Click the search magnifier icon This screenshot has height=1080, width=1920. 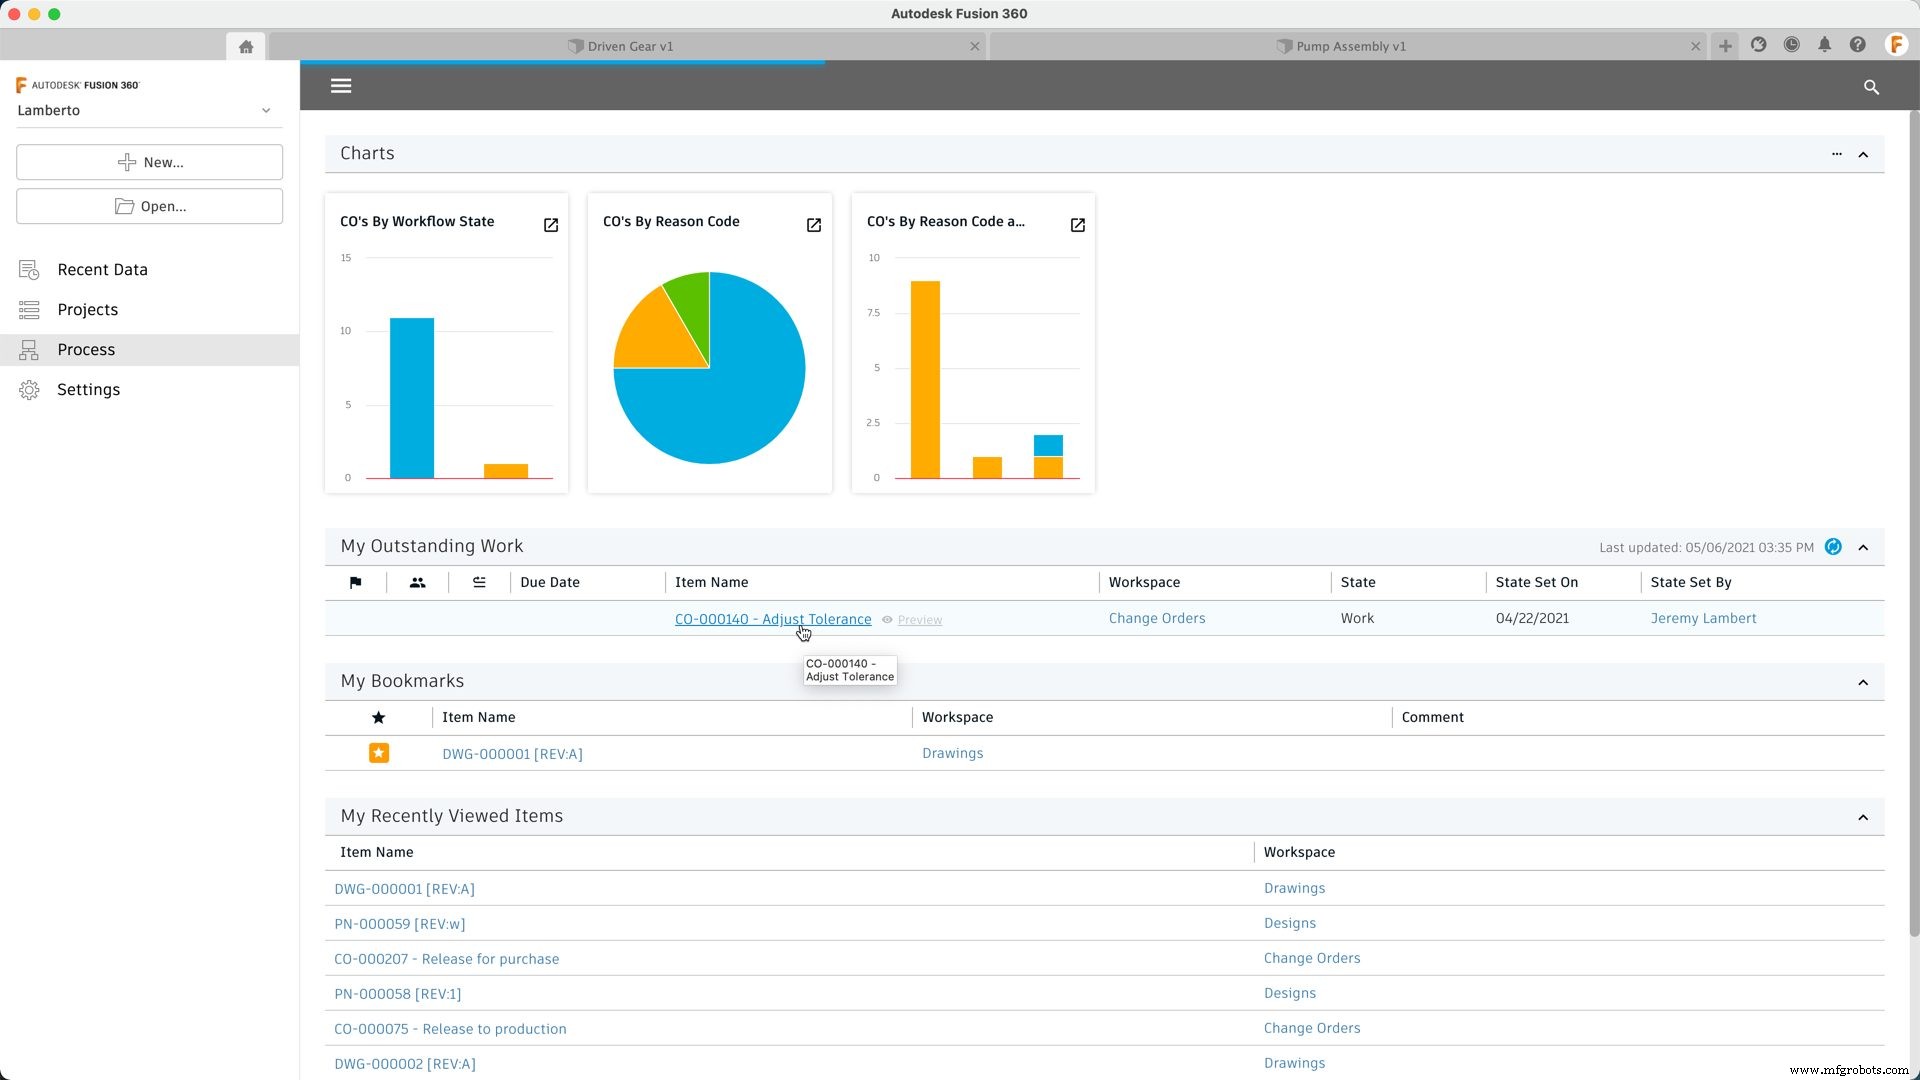(x=1871, y=87)
